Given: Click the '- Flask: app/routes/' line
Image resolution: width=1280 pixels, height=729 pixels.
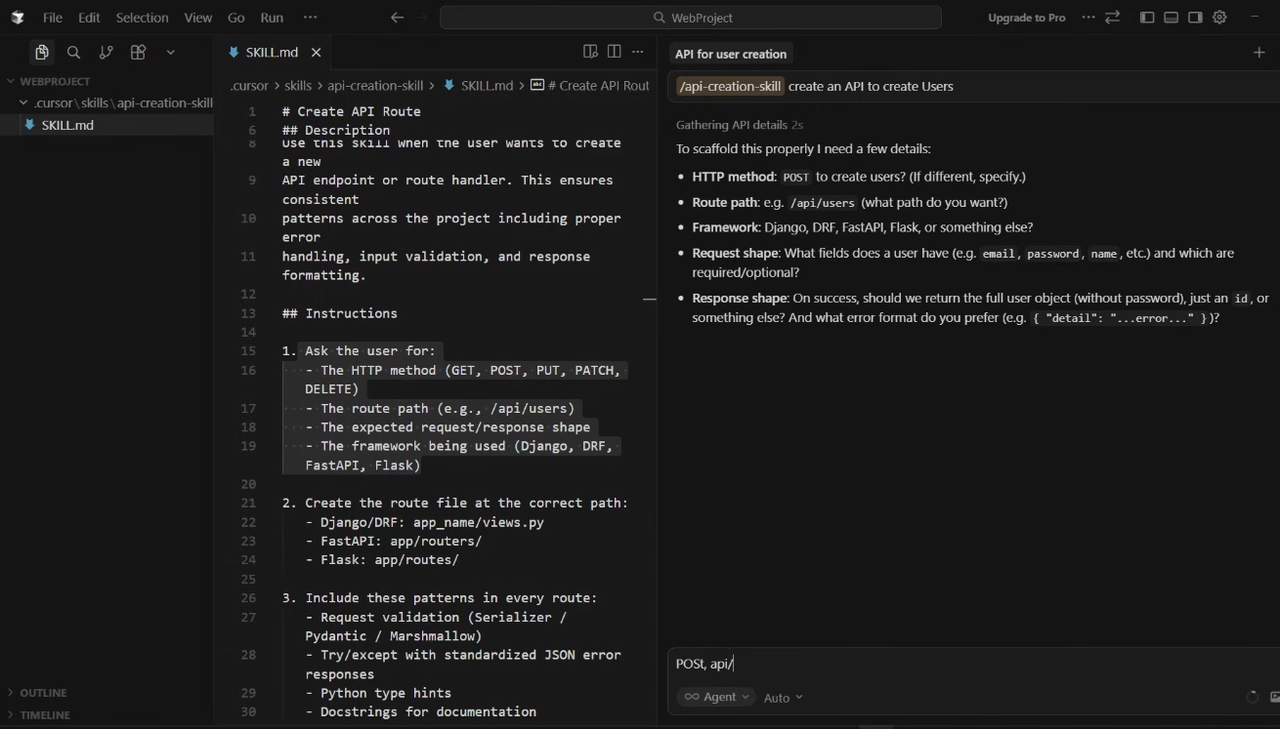Looking at the screenshot, I should tap(382, 560).
